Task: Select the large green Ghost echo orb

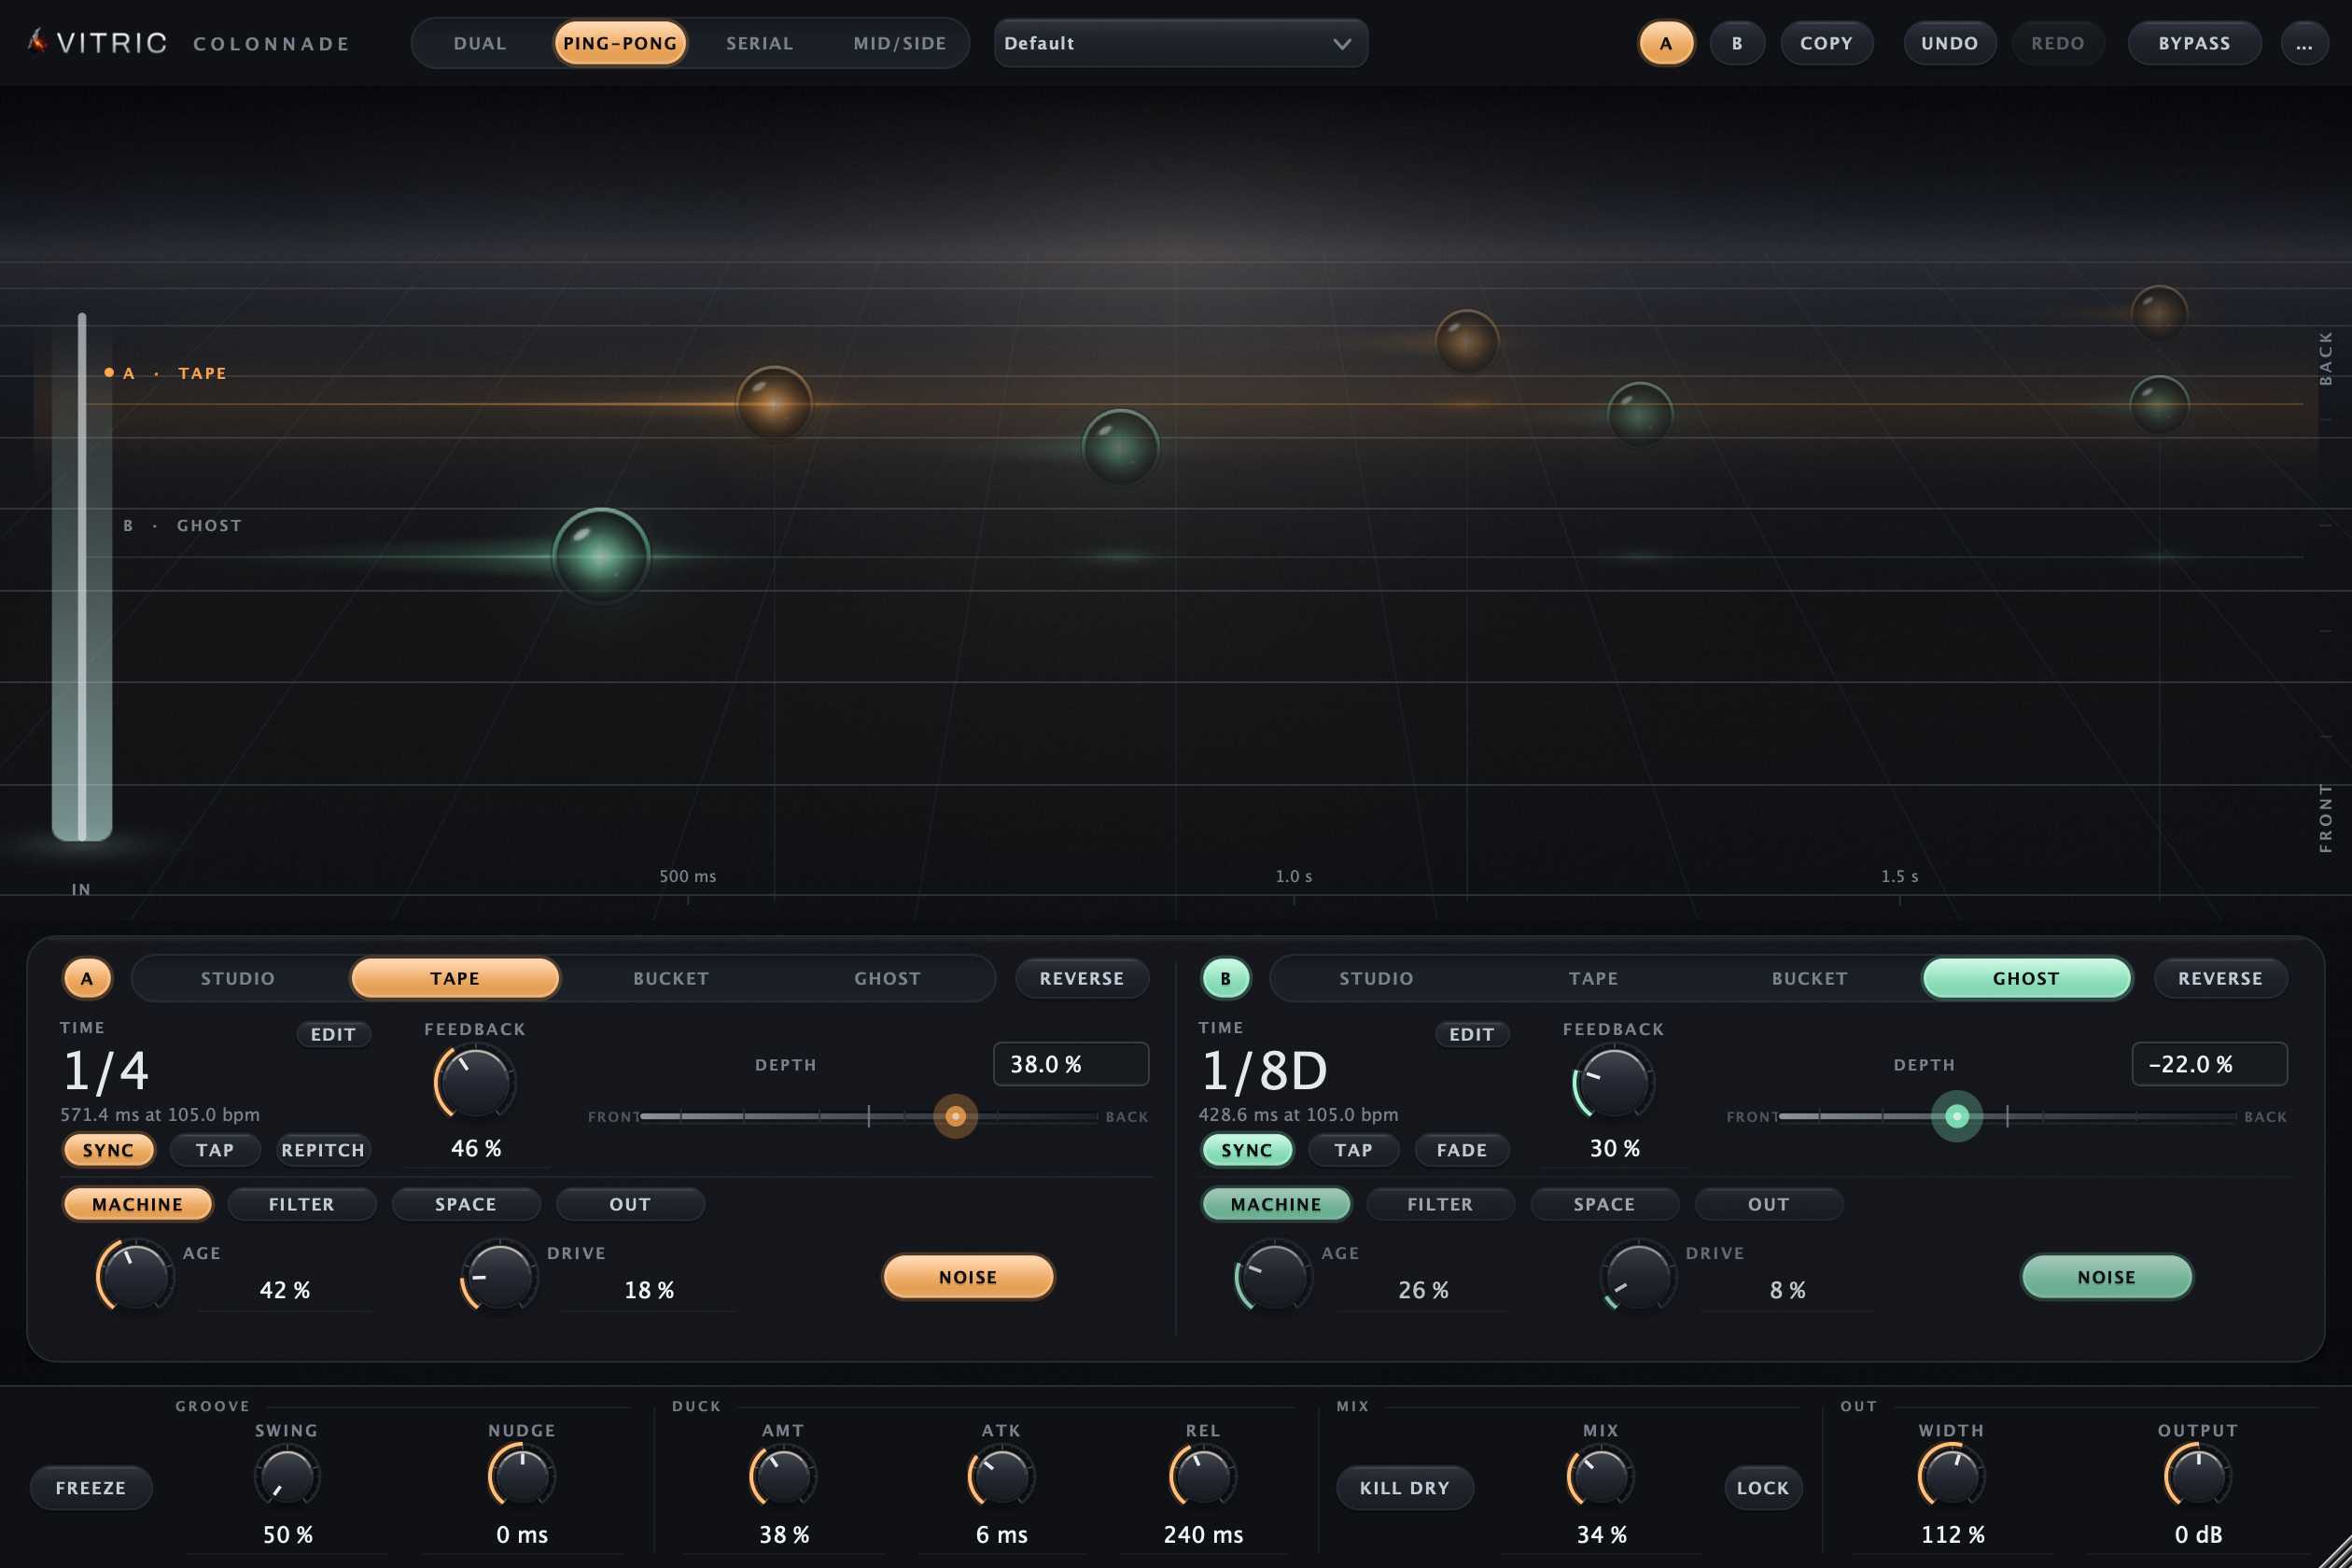Action: pyautogui.click(x=601, y=556)
